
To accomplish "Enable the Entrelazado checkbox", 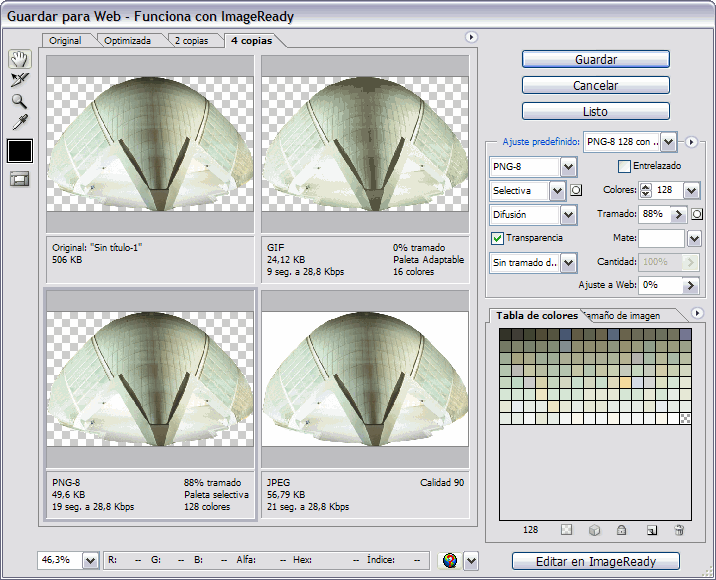I will 625,166.
